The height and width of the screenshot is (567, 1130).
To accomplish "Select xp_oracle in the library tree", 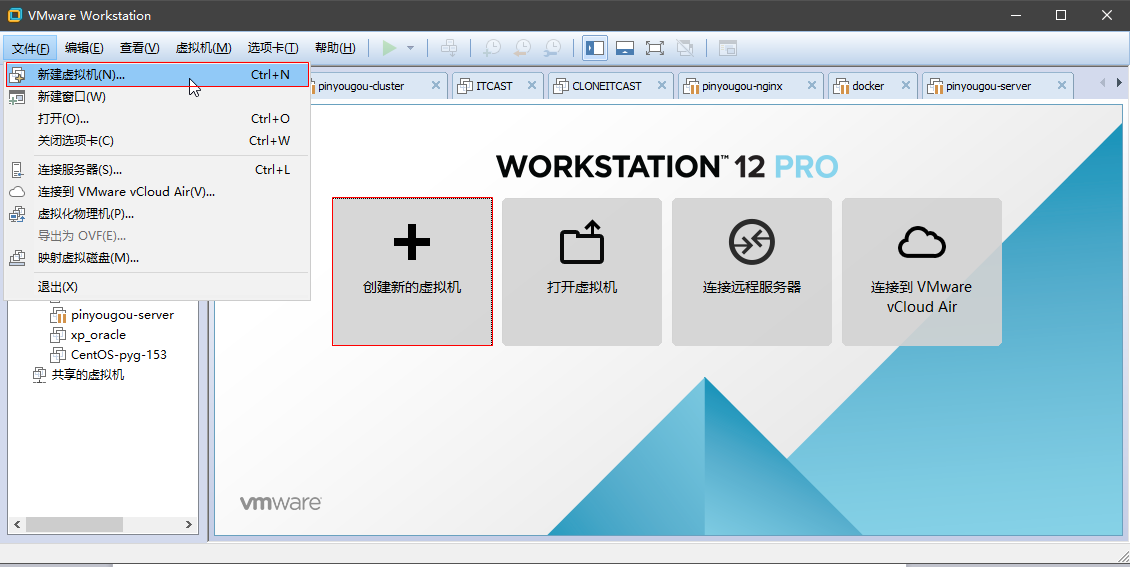I will 98,335.
